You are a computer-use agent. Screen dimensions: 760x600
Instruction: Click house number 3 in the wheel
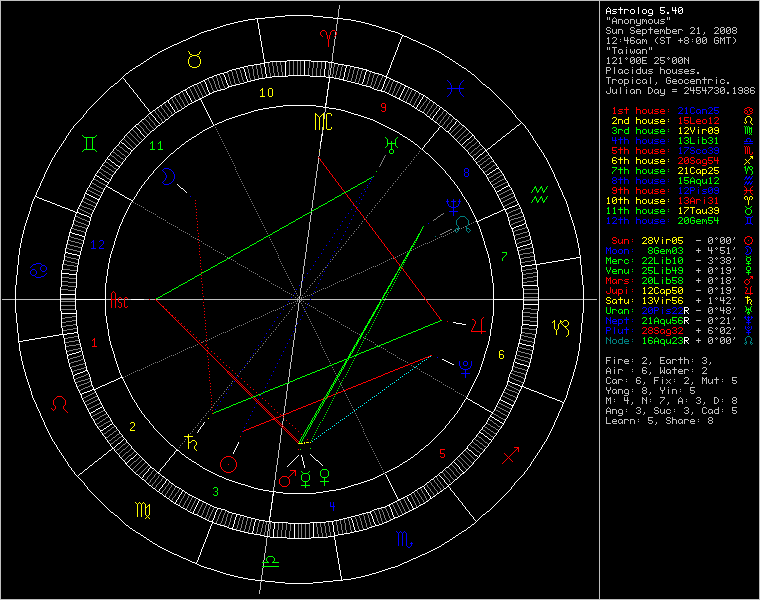tap(216, 491)
